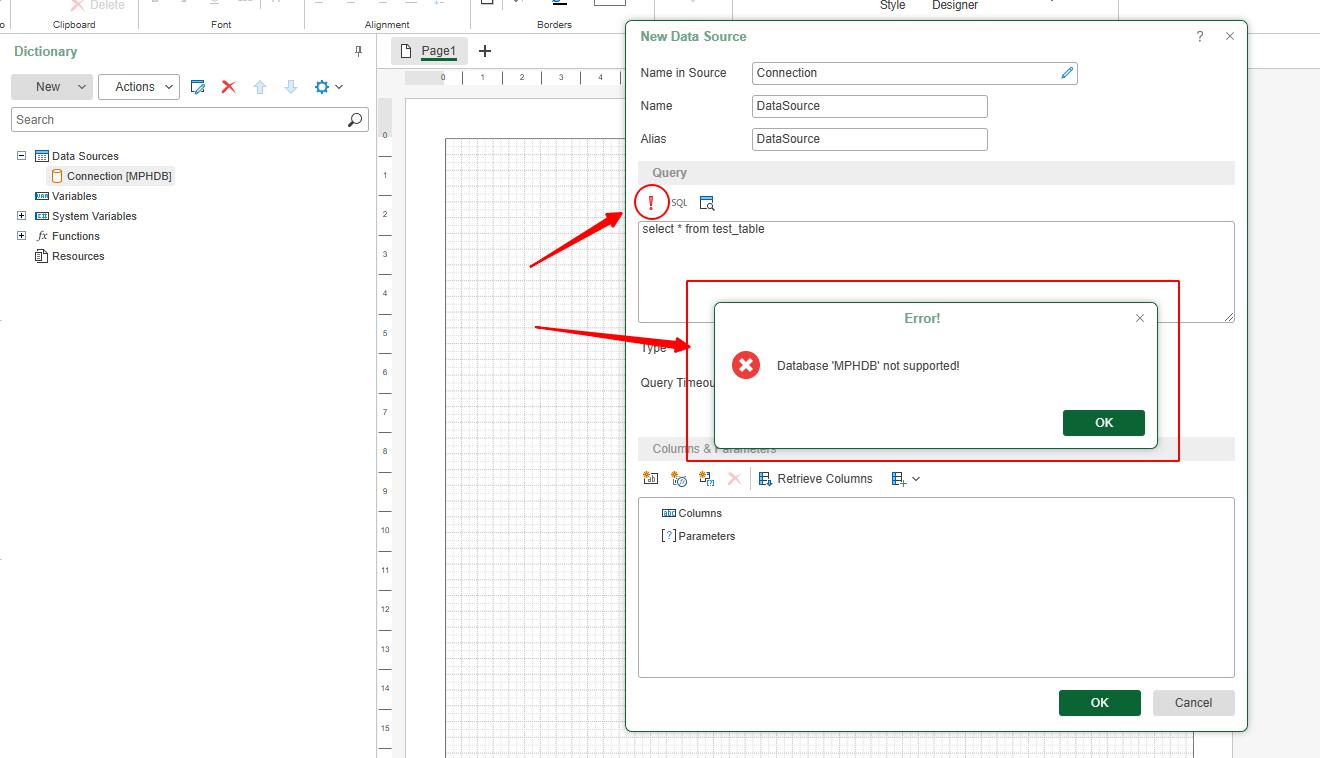Click the pencil edit icon in Name in Source
The height and width of the screenshot is (758, 1320).
(x=1066, y=73)
